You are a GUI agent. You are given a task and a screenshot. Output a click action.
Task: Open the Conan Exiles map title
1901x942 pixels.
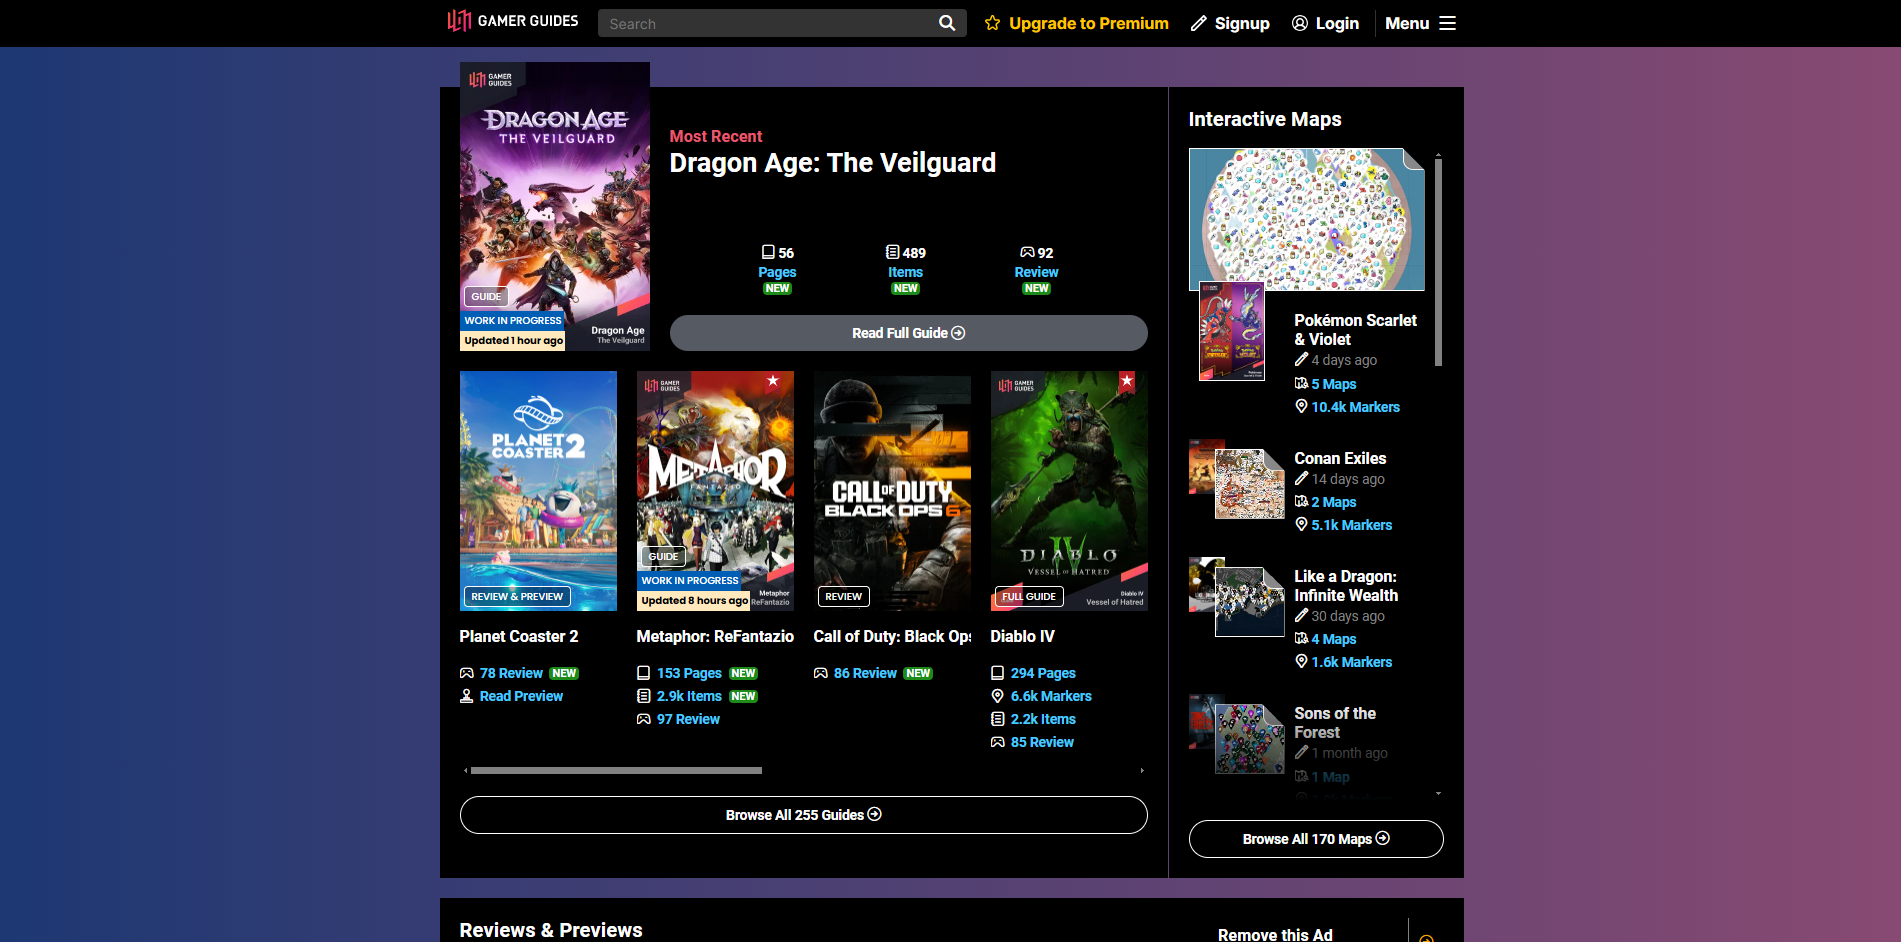[x=1340, y=458]
